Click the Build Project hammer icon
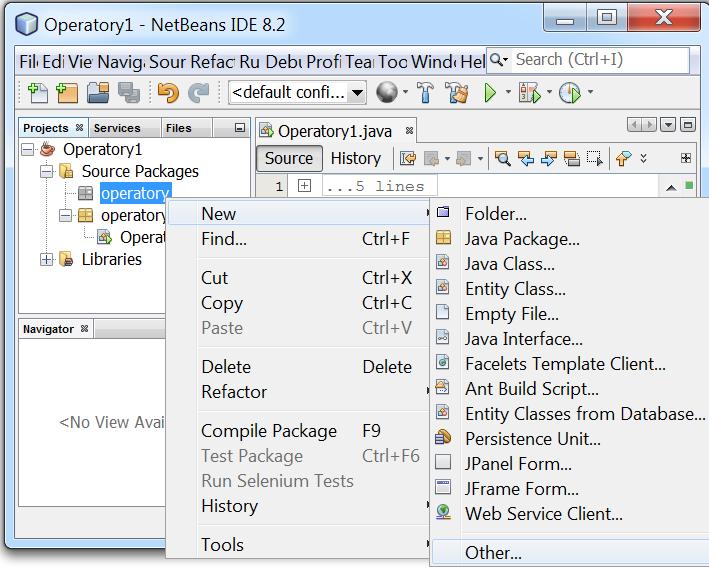The width and height of the screenshot is (709, 569). 425,93
